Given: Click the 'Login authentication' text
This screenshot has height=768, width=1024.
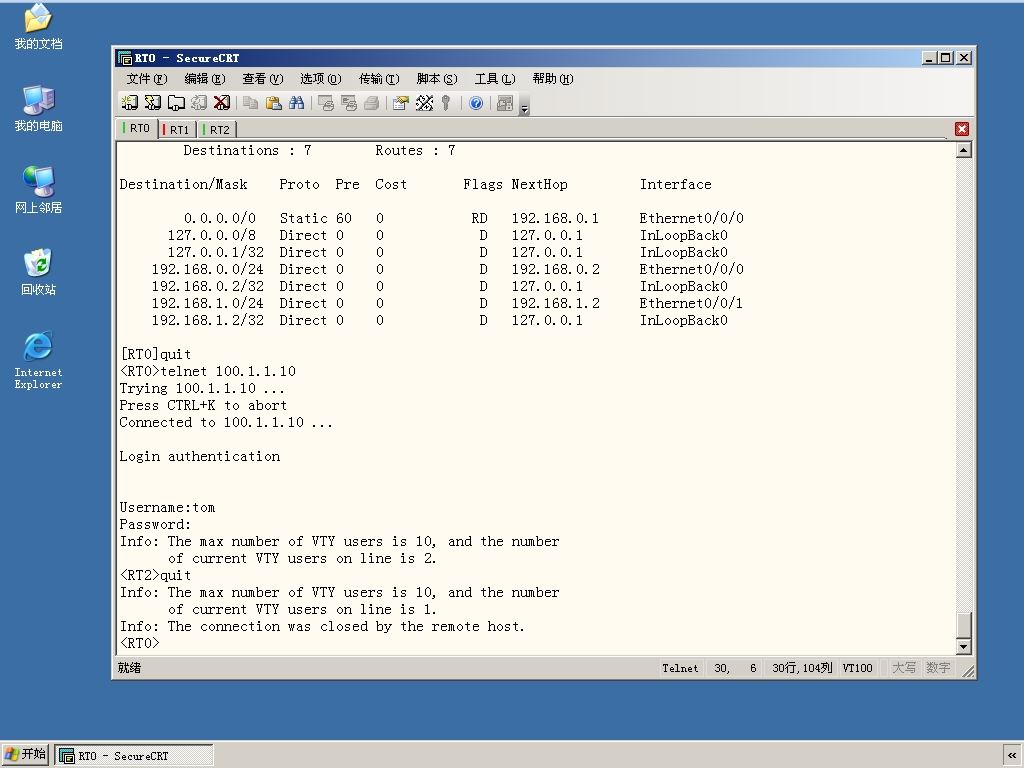Looking at the screenshot, I should 200,456.
